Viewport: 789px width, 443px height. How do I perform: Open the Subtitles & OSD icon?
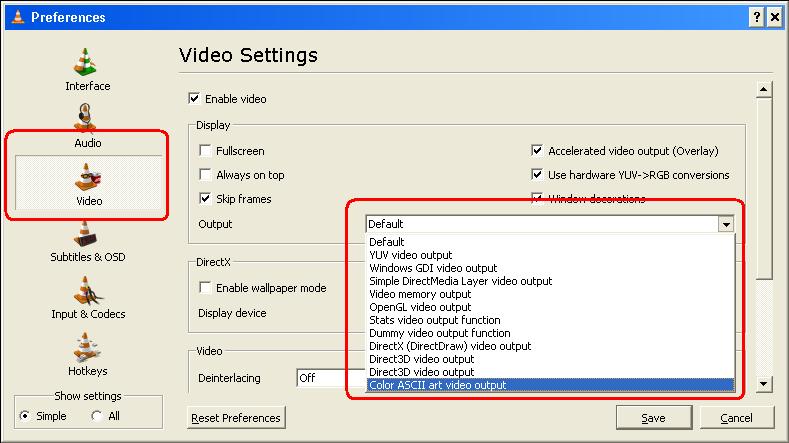(x=86, y=234)
